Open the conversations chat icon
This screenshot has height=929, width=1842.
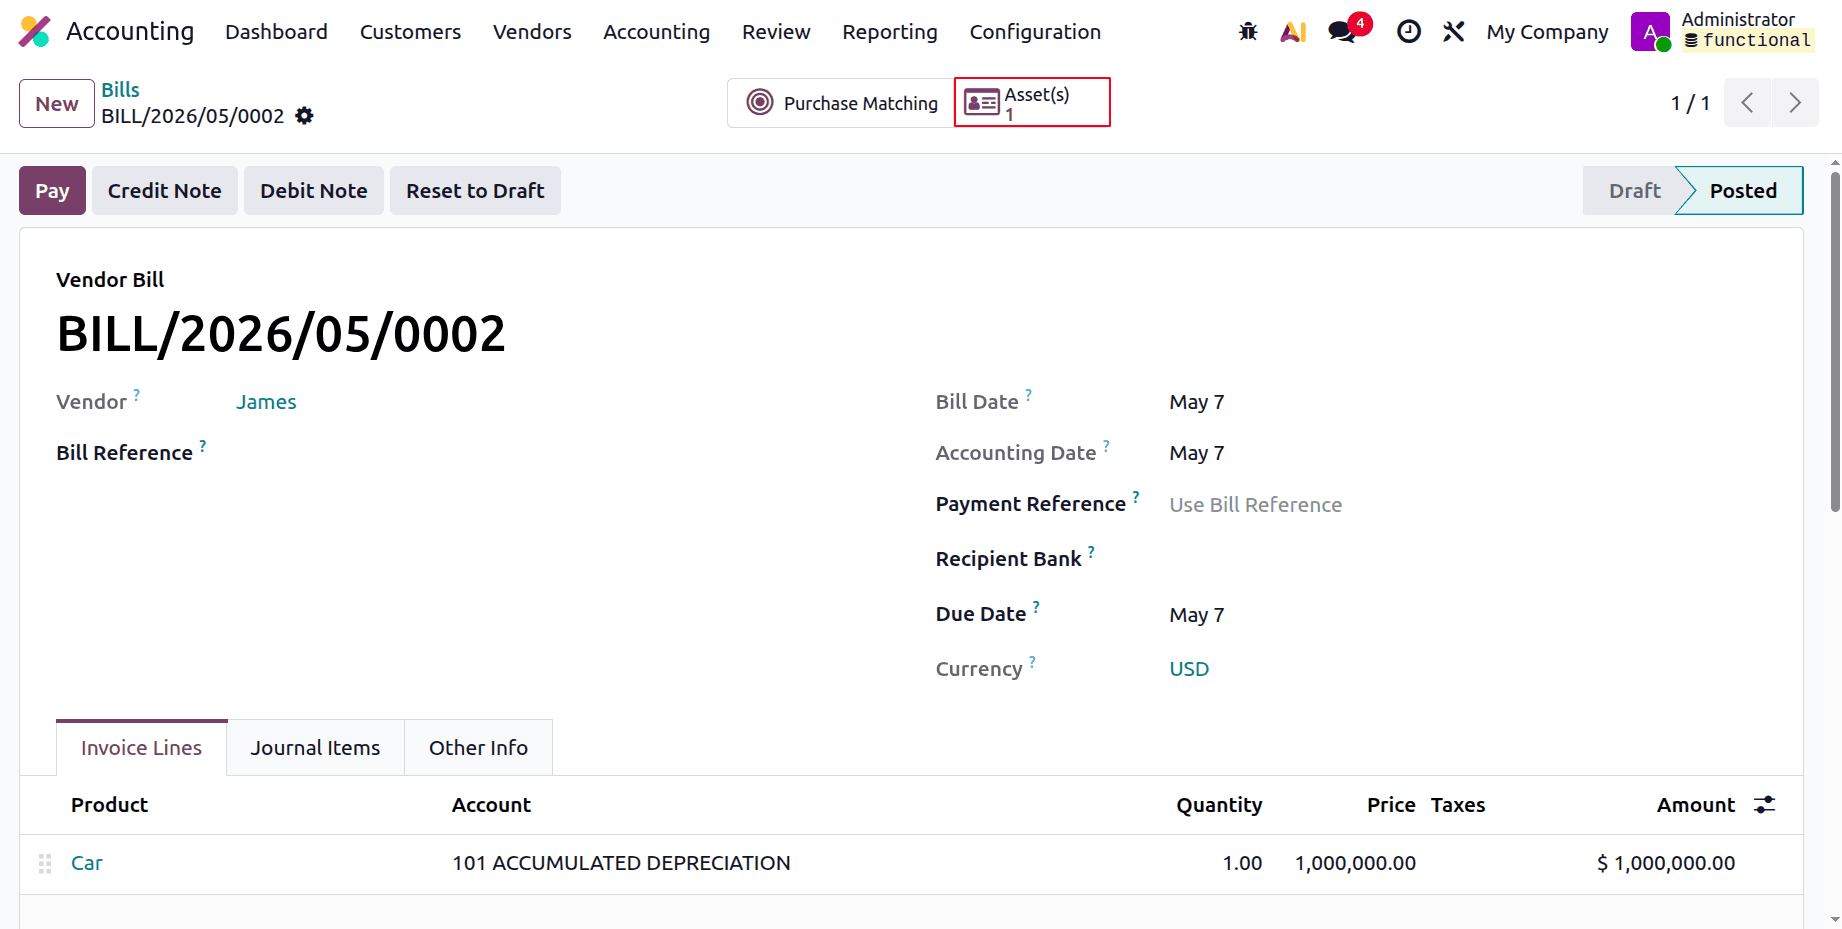[x=1342, y=32]
